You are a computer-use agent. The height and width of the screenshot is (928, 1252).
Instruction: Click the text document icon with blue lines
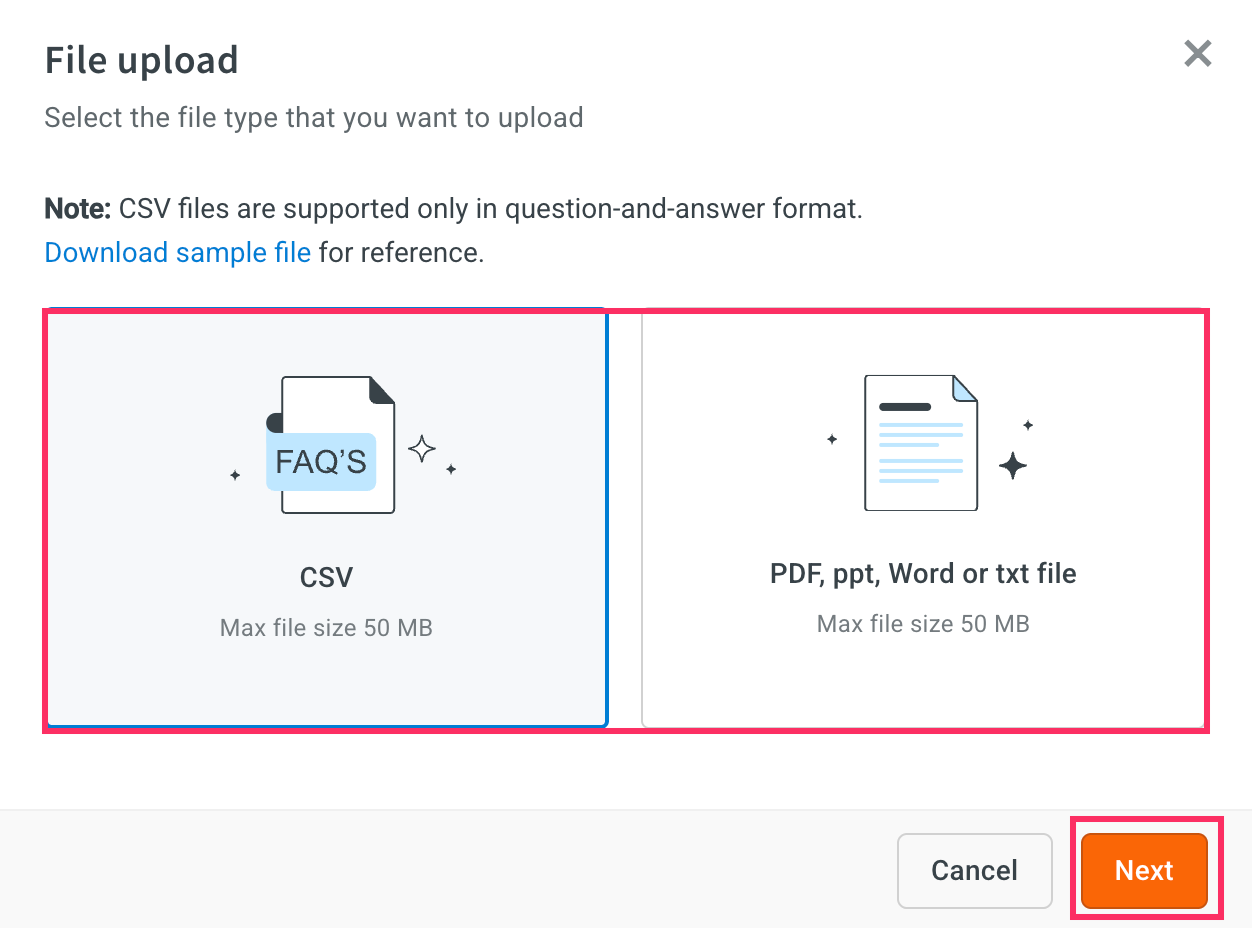click(x=921, y=442)
